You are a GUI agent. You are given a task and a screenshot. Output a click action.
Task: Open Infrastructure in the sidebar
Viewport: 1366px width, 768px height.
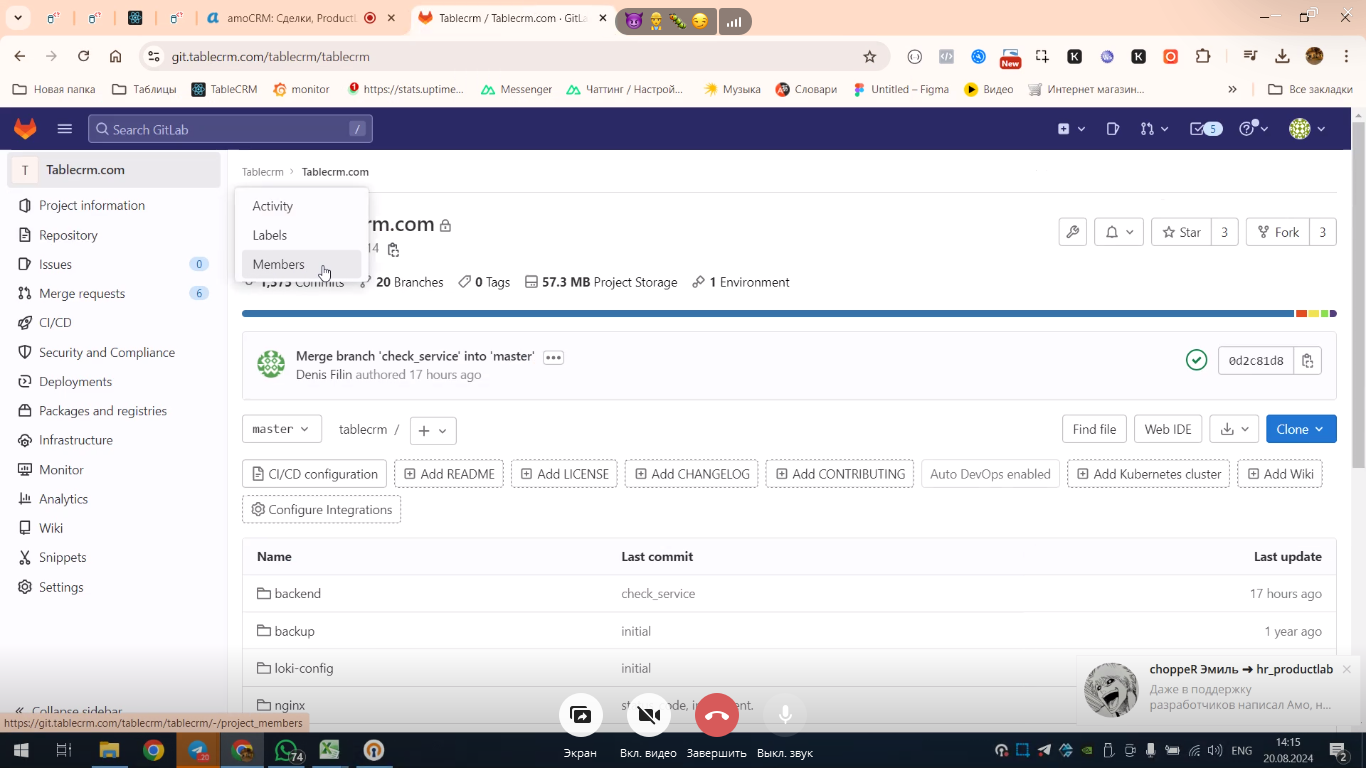114,440
